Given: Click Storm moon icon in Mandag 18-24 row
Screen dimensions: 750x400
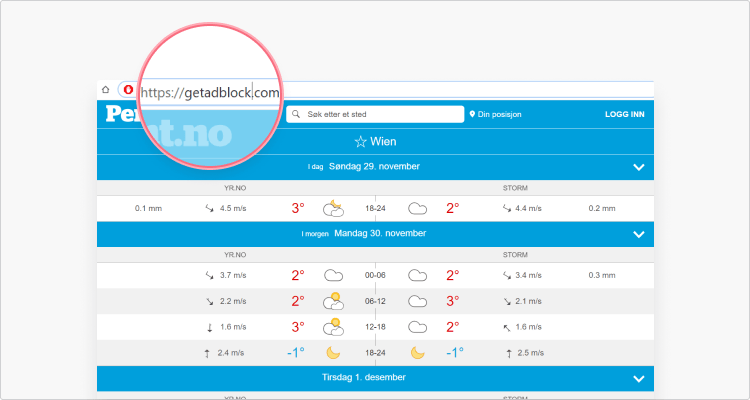Looking at the screenshot, I should [x=418, y=353].
